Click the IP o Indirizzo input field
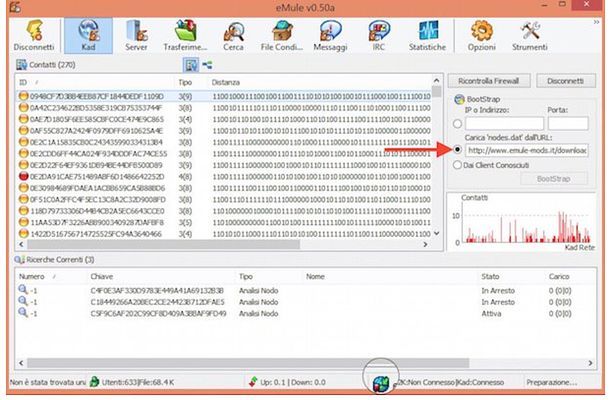This screenshot has width=610, height=400. coord(505,124)
